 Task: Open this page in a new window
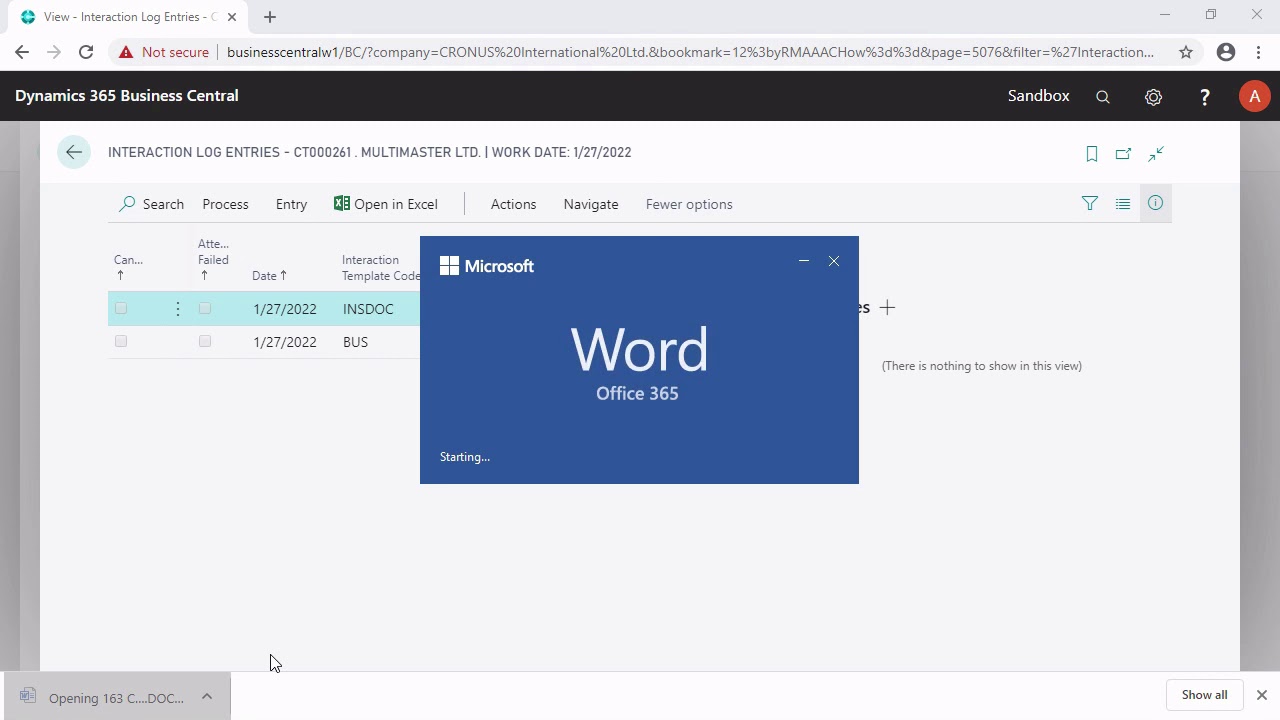(1124, 153)
